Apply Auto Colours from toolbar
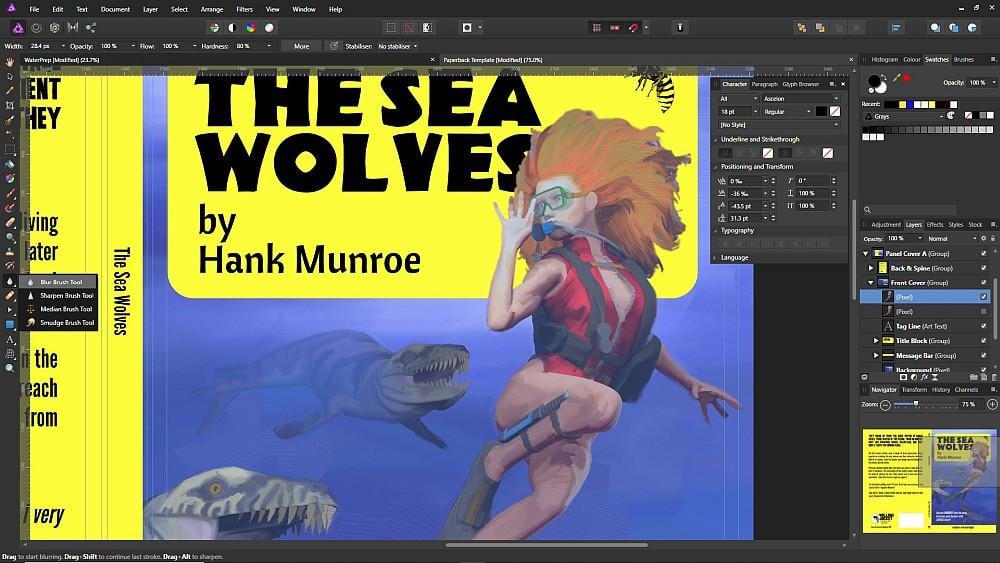This screenshot has width=1000, height=563. (x=251, y=27)
